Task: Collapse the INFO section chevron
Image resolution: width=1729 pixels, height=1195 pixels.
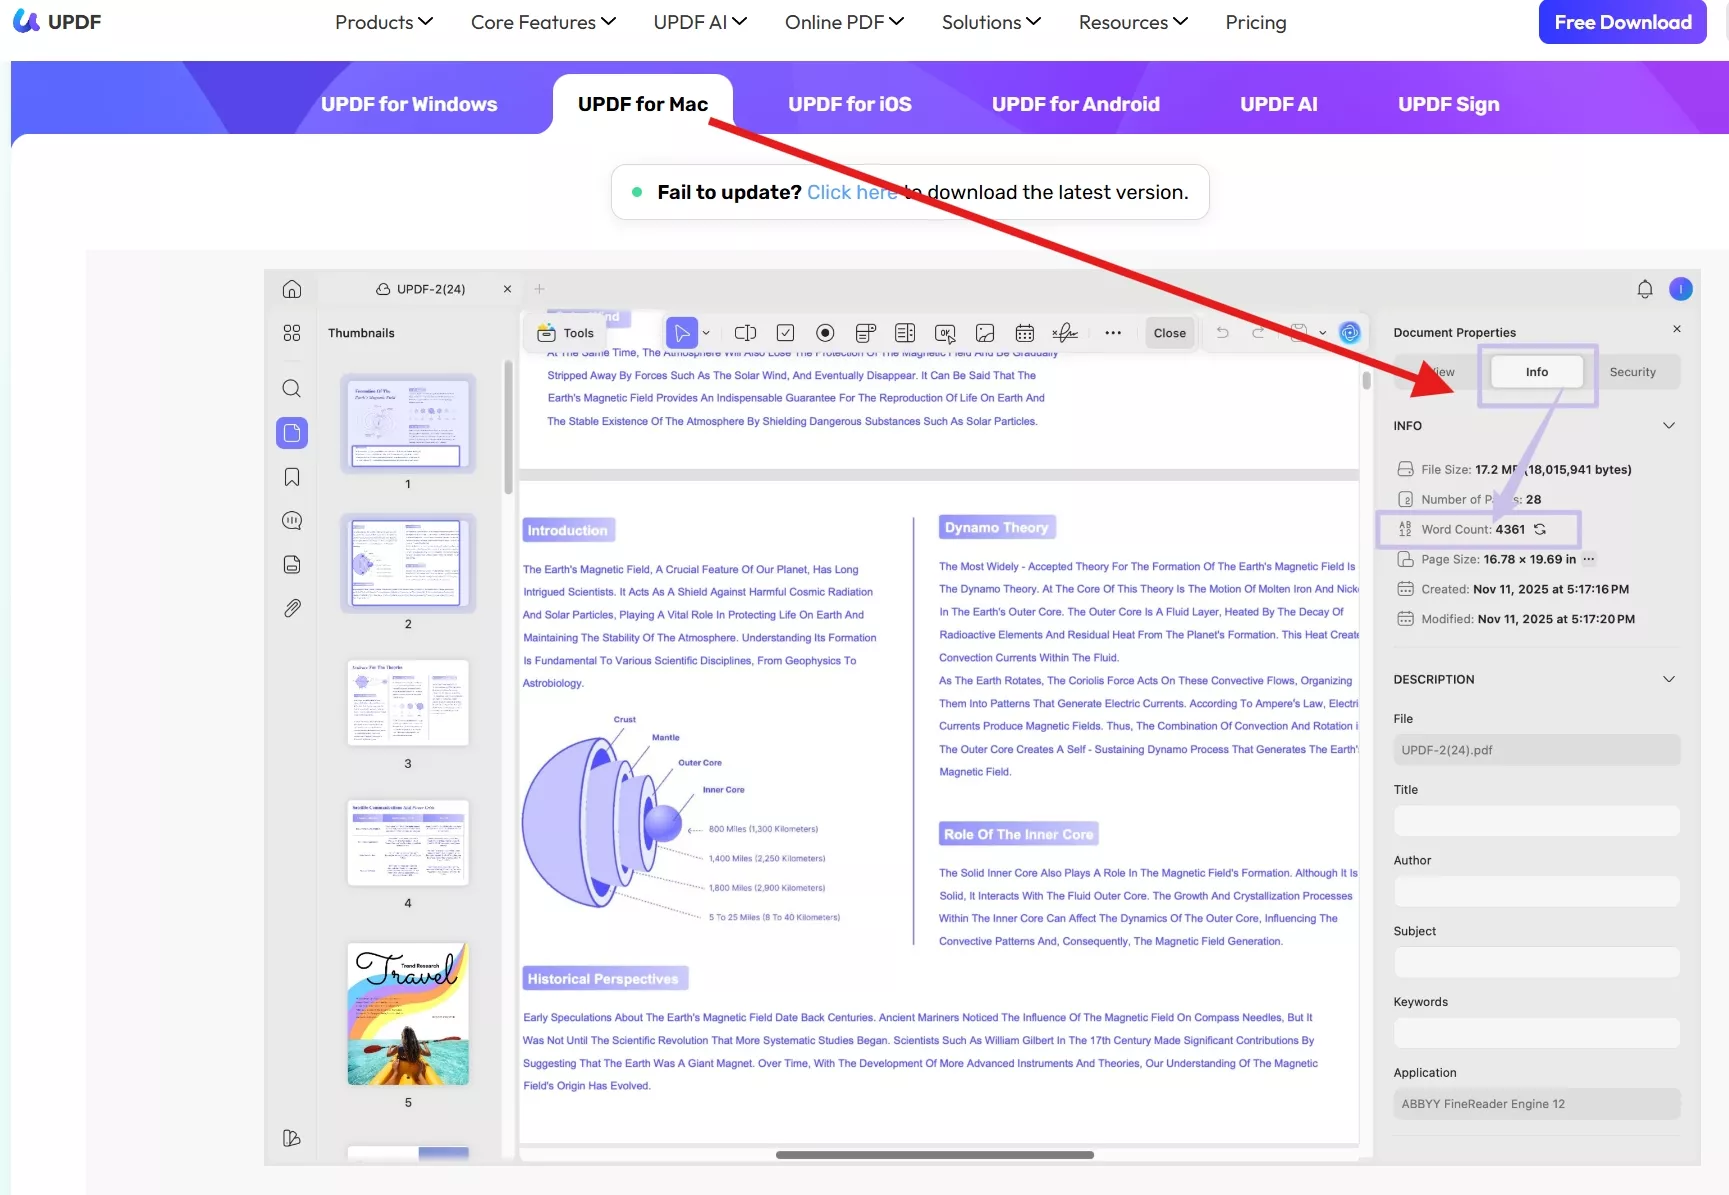Action: (x=1669, y=426)
